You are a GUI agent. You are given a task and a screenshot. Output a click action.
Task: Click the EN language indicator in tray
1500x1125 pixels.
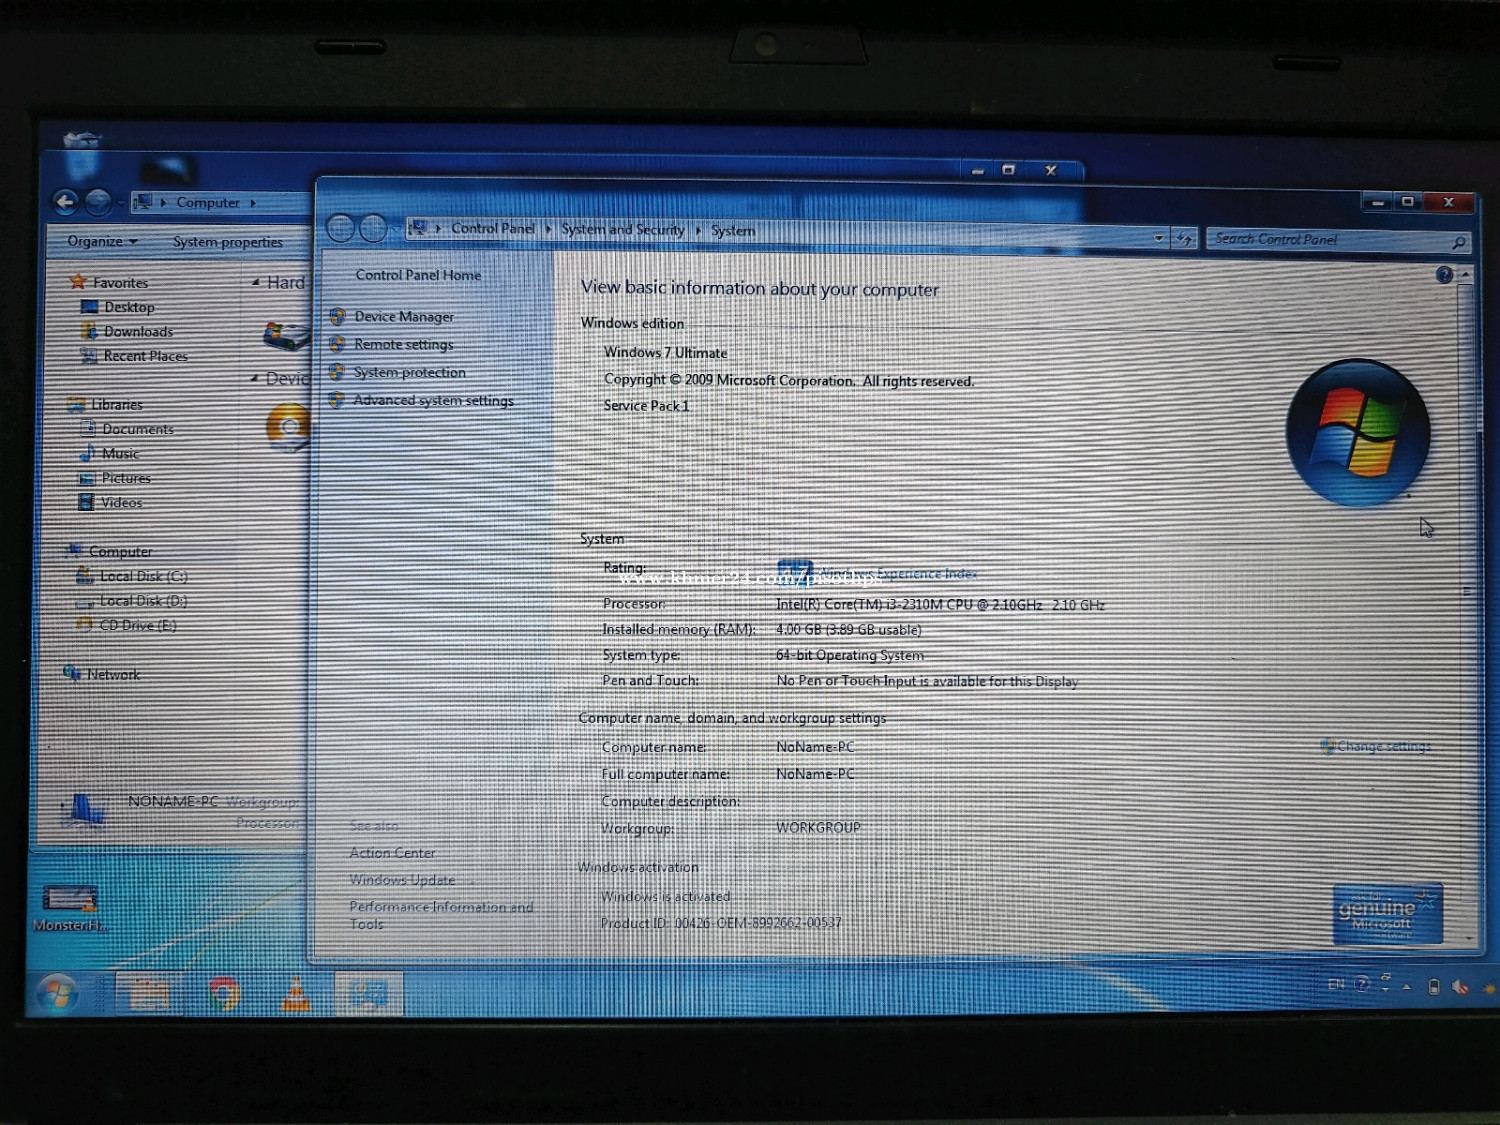pyautogui.click(x=1335, y=985)
